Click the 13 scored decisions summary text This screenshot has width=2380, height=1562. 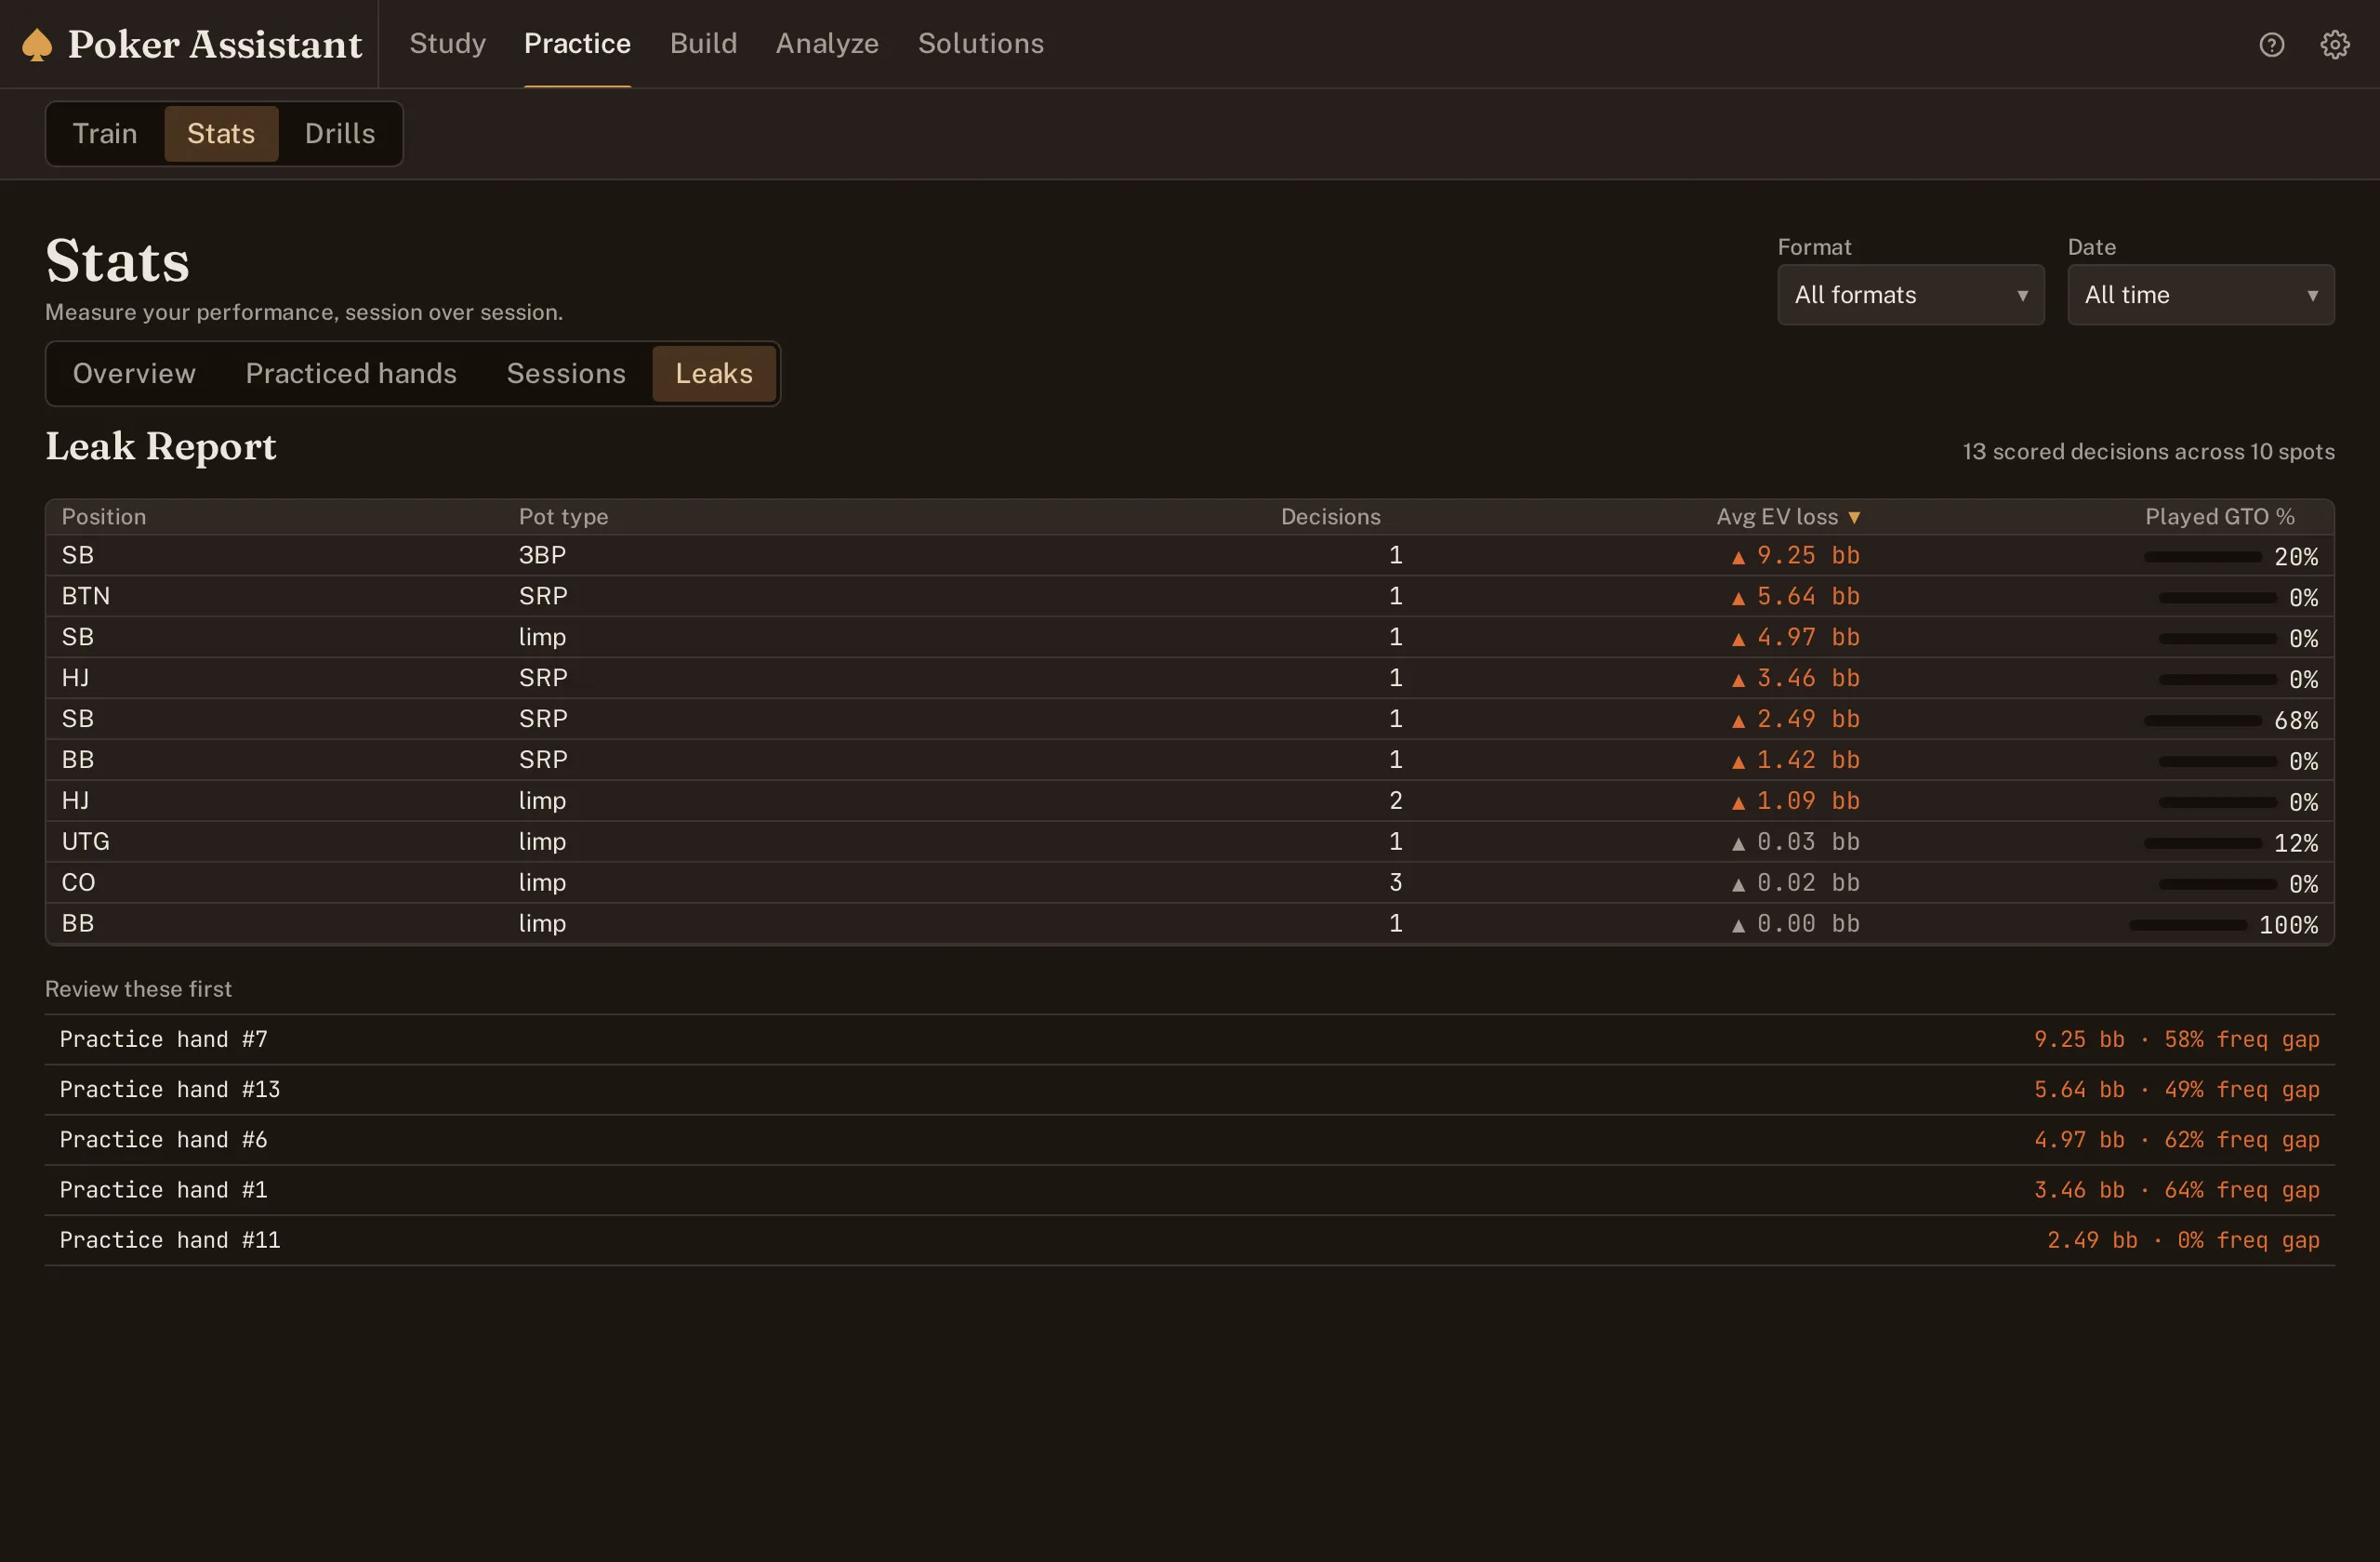2148,452
